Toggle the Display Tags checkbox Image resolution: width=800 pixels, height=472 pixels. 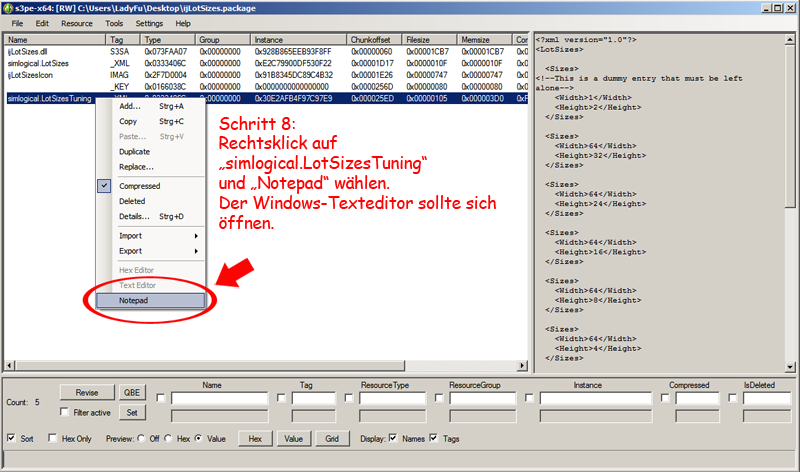434,438
